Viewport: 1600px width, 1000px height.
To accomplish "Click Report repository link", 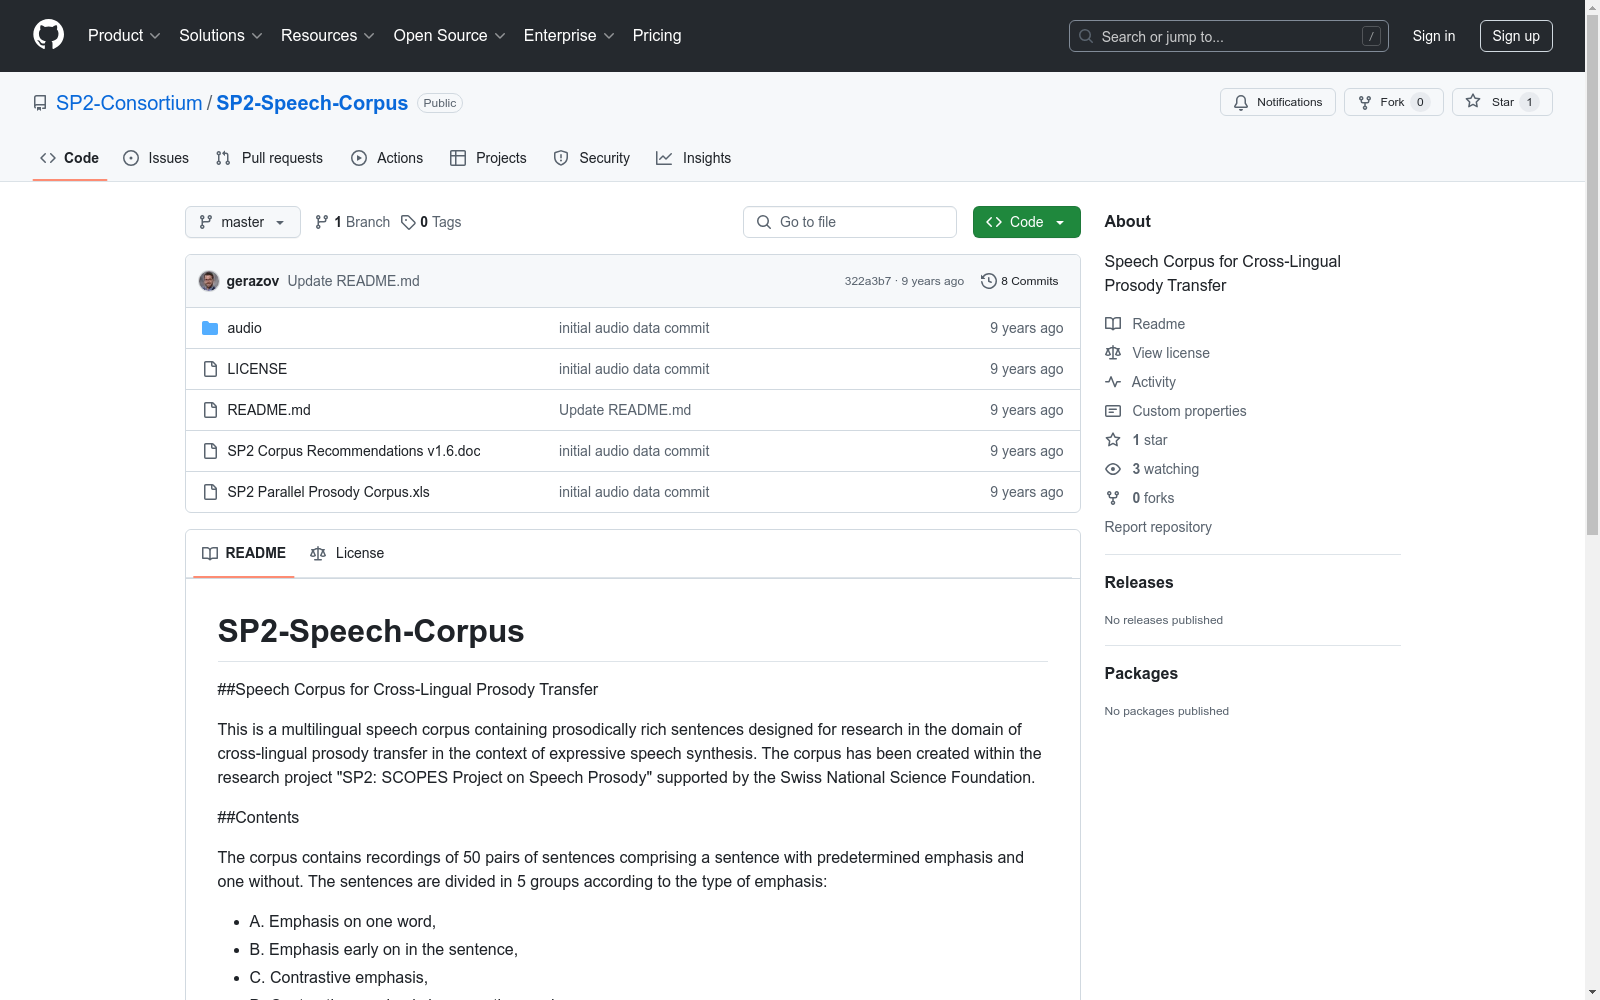I will point(1158,527).
